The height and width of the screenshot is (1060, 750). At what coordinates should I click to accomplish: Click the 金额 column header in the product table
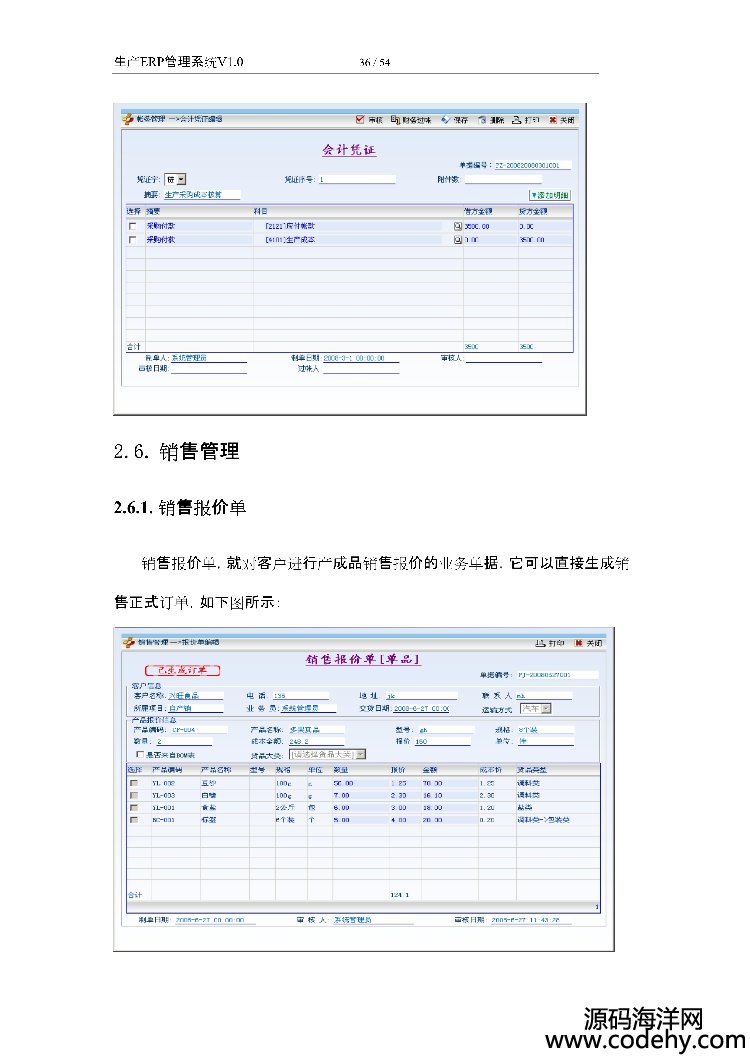[x=429, y=770]
